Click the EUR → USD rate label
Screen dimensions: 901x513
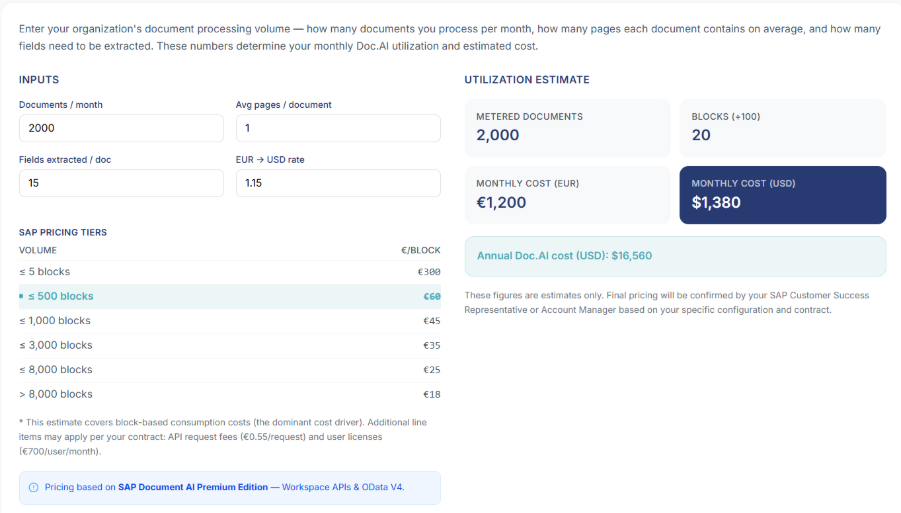270,160
